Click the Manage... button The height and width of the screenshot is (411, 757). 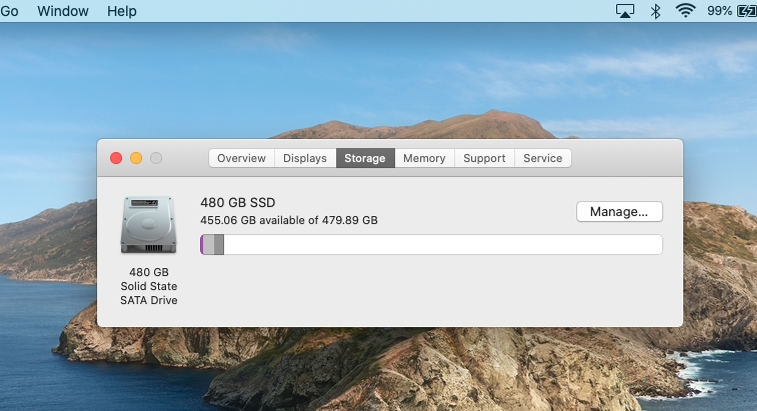[x=619, y=212]
